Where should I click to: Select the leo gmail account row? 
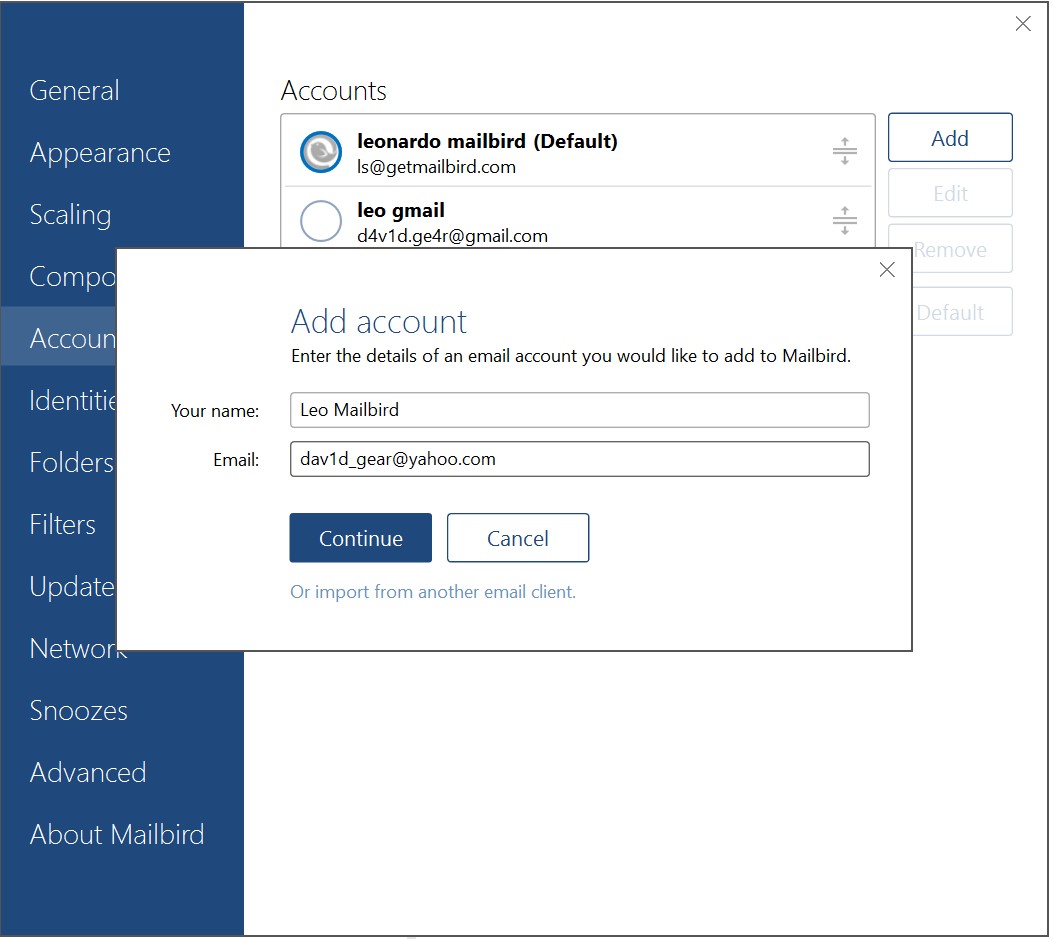coord(578,218)
